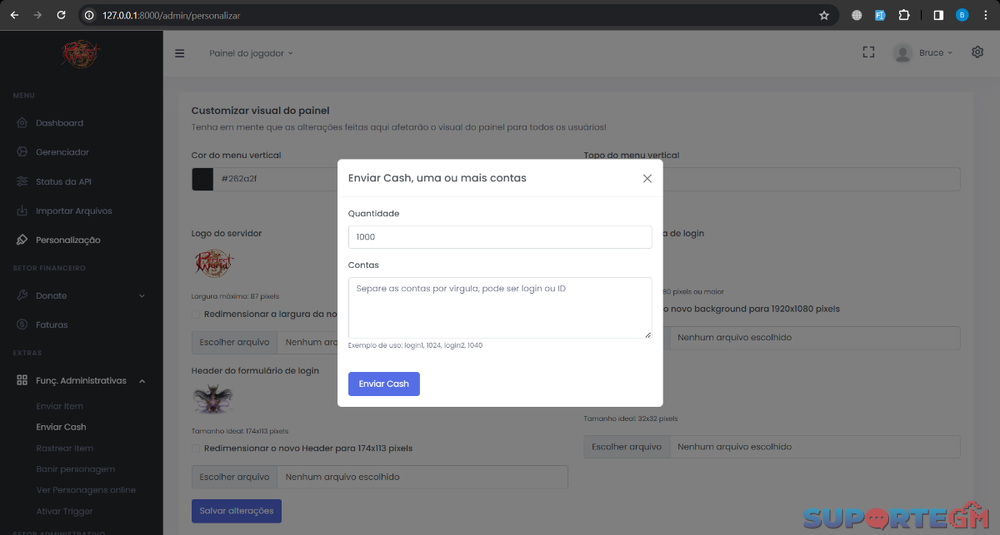Expand the Painel do jogador dropdown
Viewport: 1000px width, 535px height.
[251, 53]
